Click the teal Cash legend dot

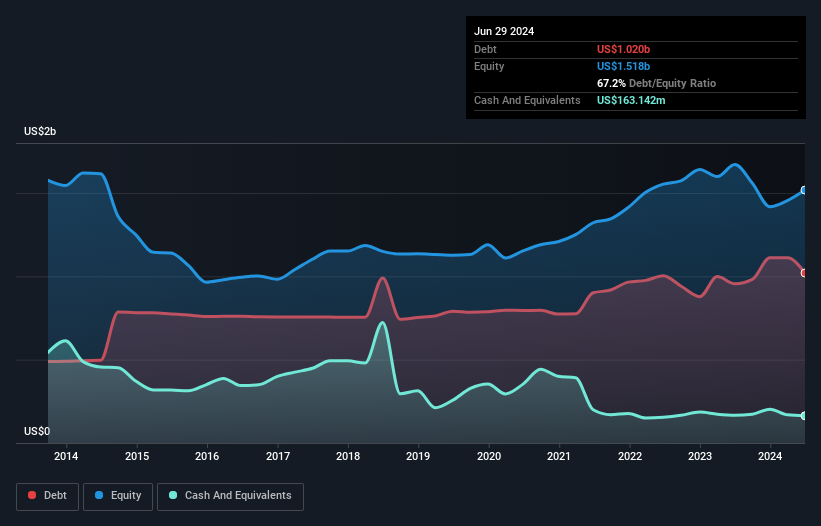tap(173, 495)
